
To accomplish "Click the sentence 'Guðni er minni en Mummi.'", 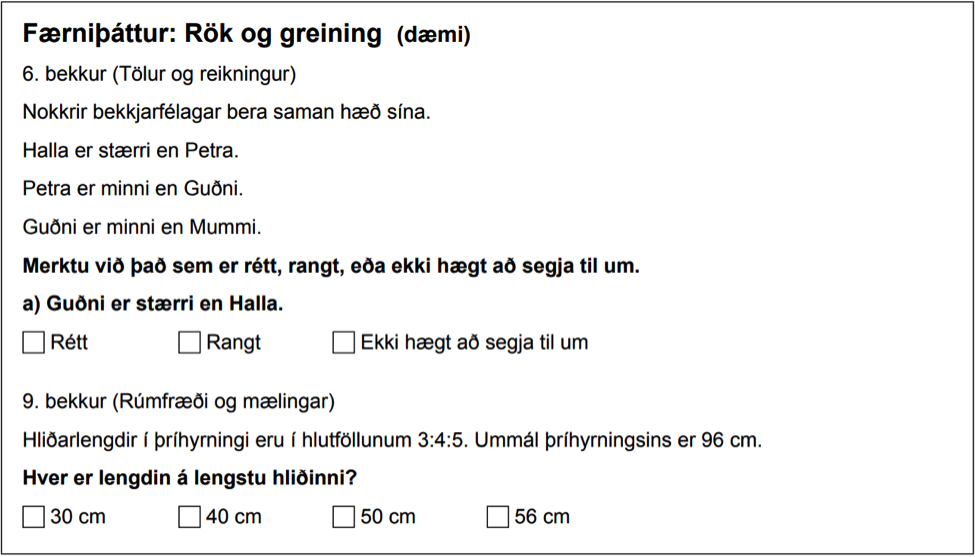I will [x=142, y=227].
